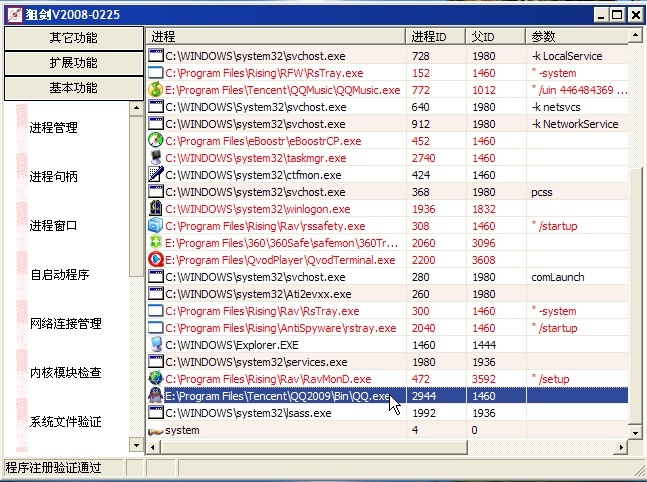Click the sidebar scroll down arrow
The image size is (647, 482).
(136, 445)
